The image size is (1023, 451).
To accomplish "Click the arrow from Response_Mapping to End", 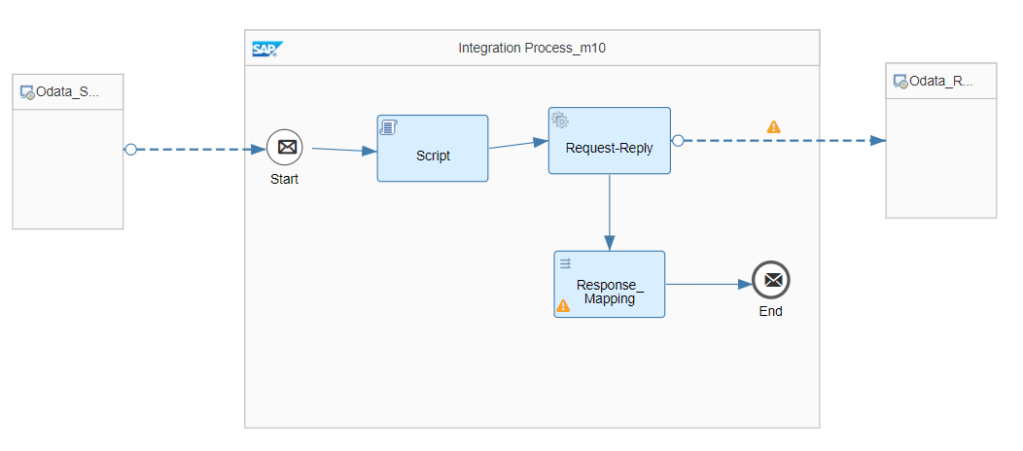I will [708, 284].
